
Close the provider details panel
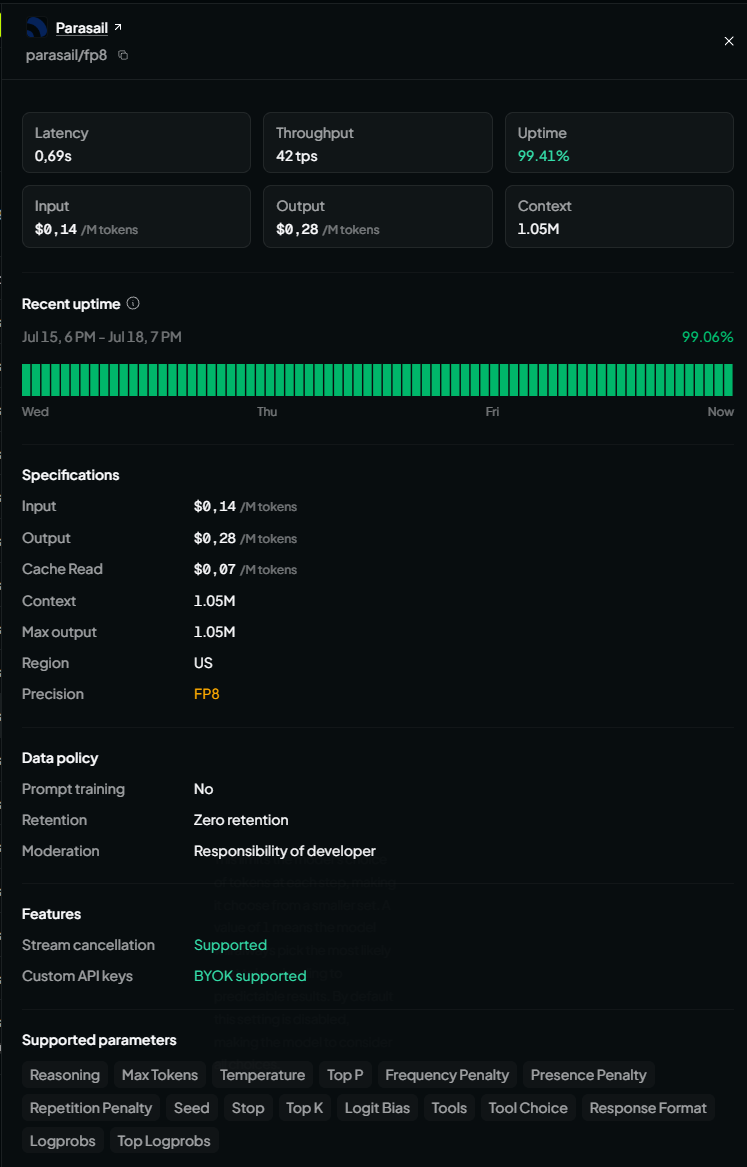pos(729,41)
